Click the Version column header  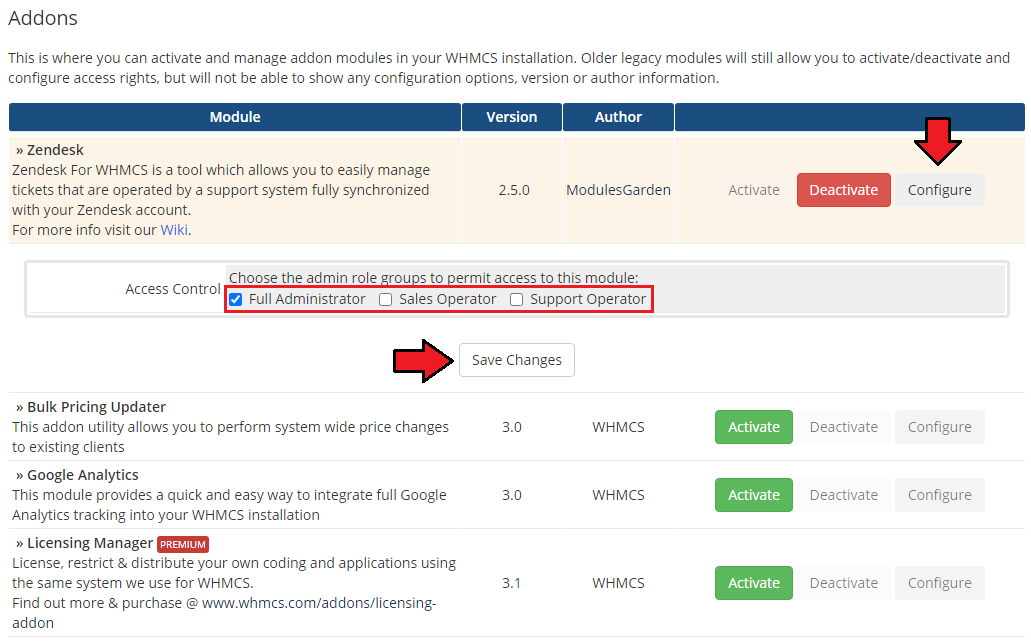point(512,117)
